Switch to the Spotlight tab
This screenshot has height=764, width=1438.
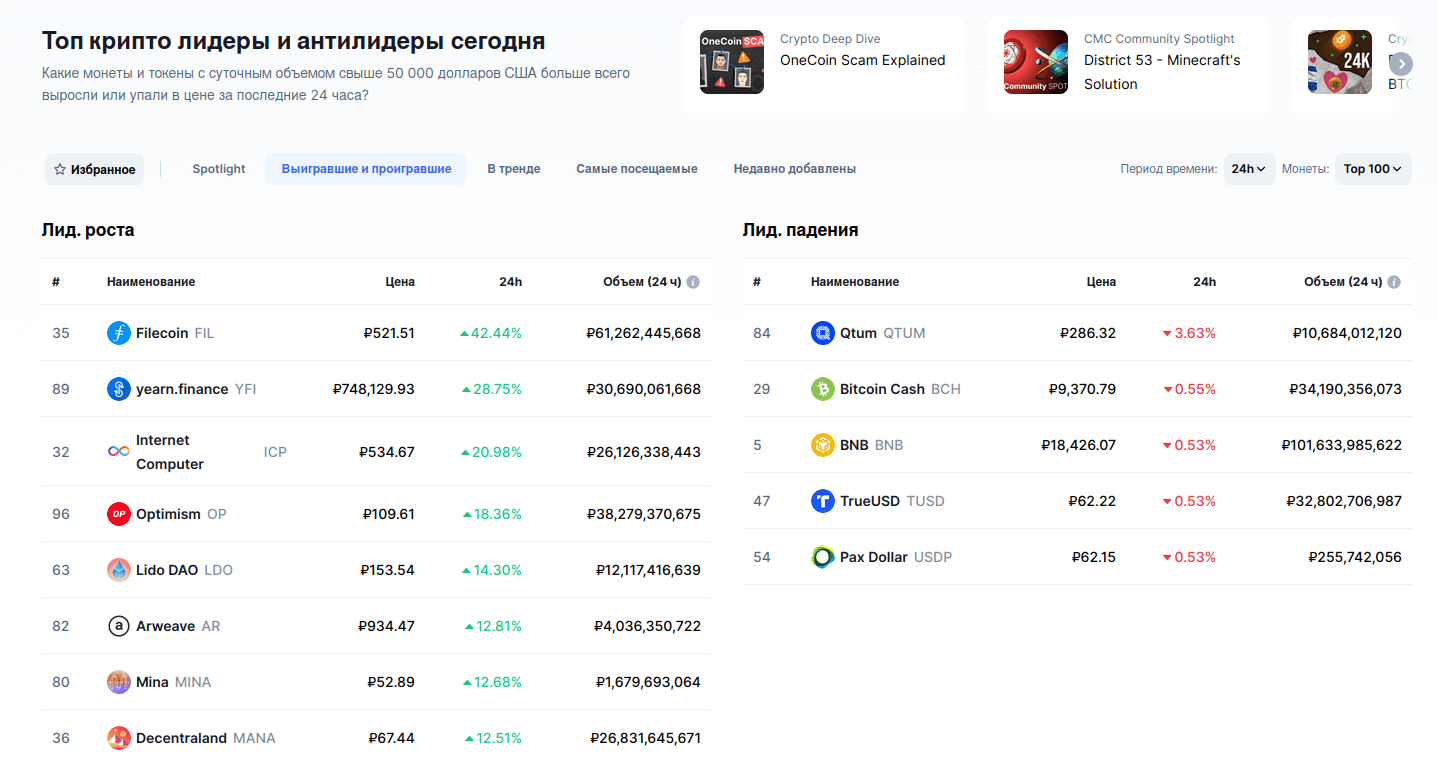click(218, 169)
